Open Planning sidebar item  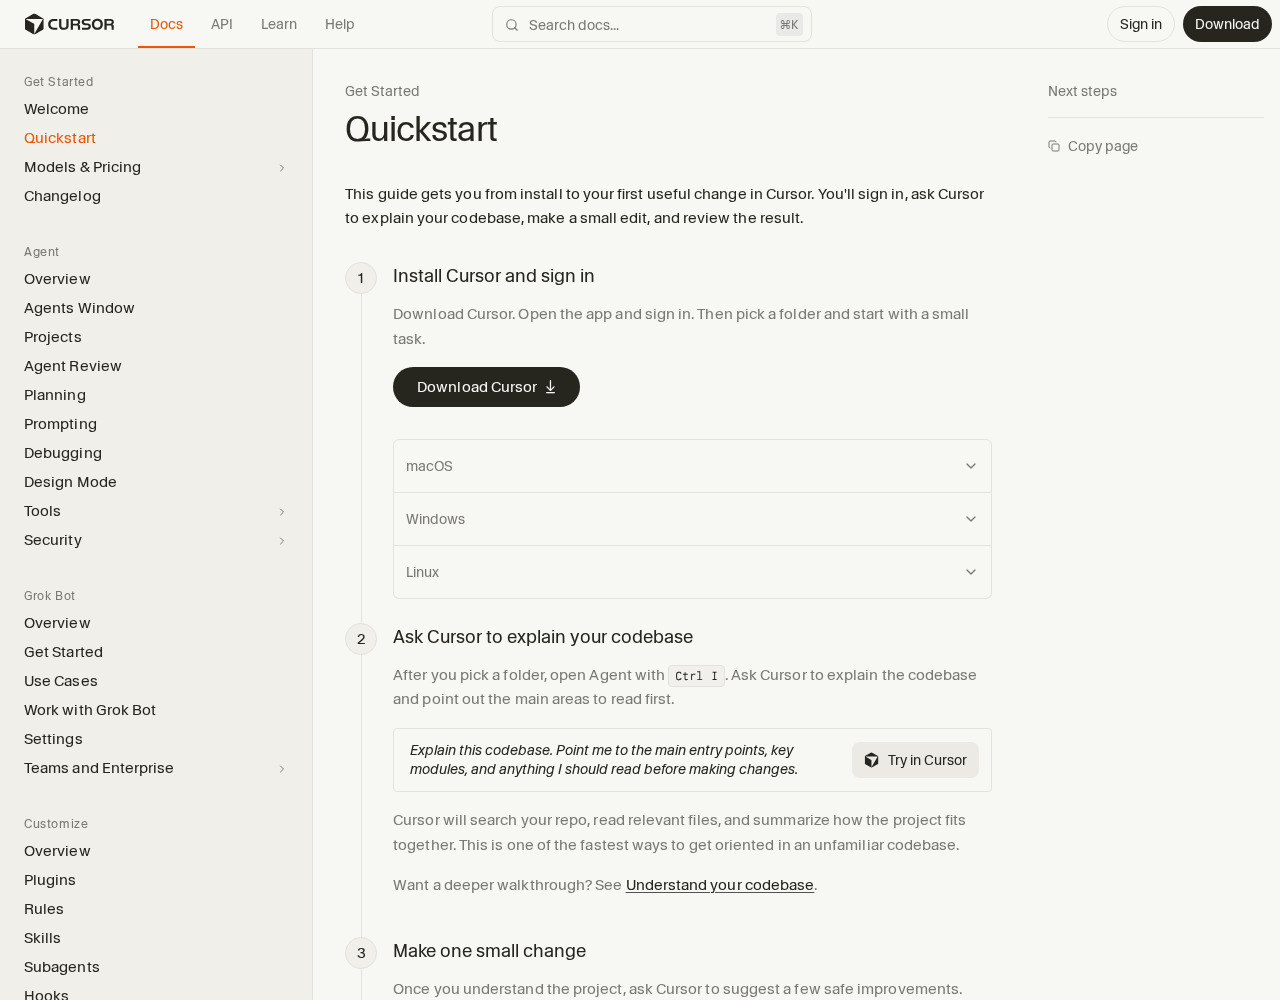(x=55, y=395)
